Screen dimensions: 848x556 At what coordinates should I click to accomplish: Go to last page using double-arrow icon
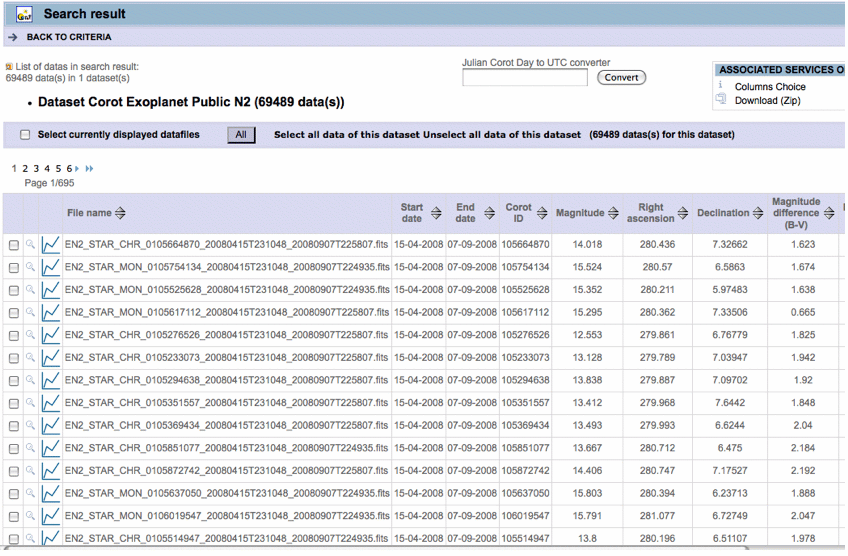click(90, 169)
